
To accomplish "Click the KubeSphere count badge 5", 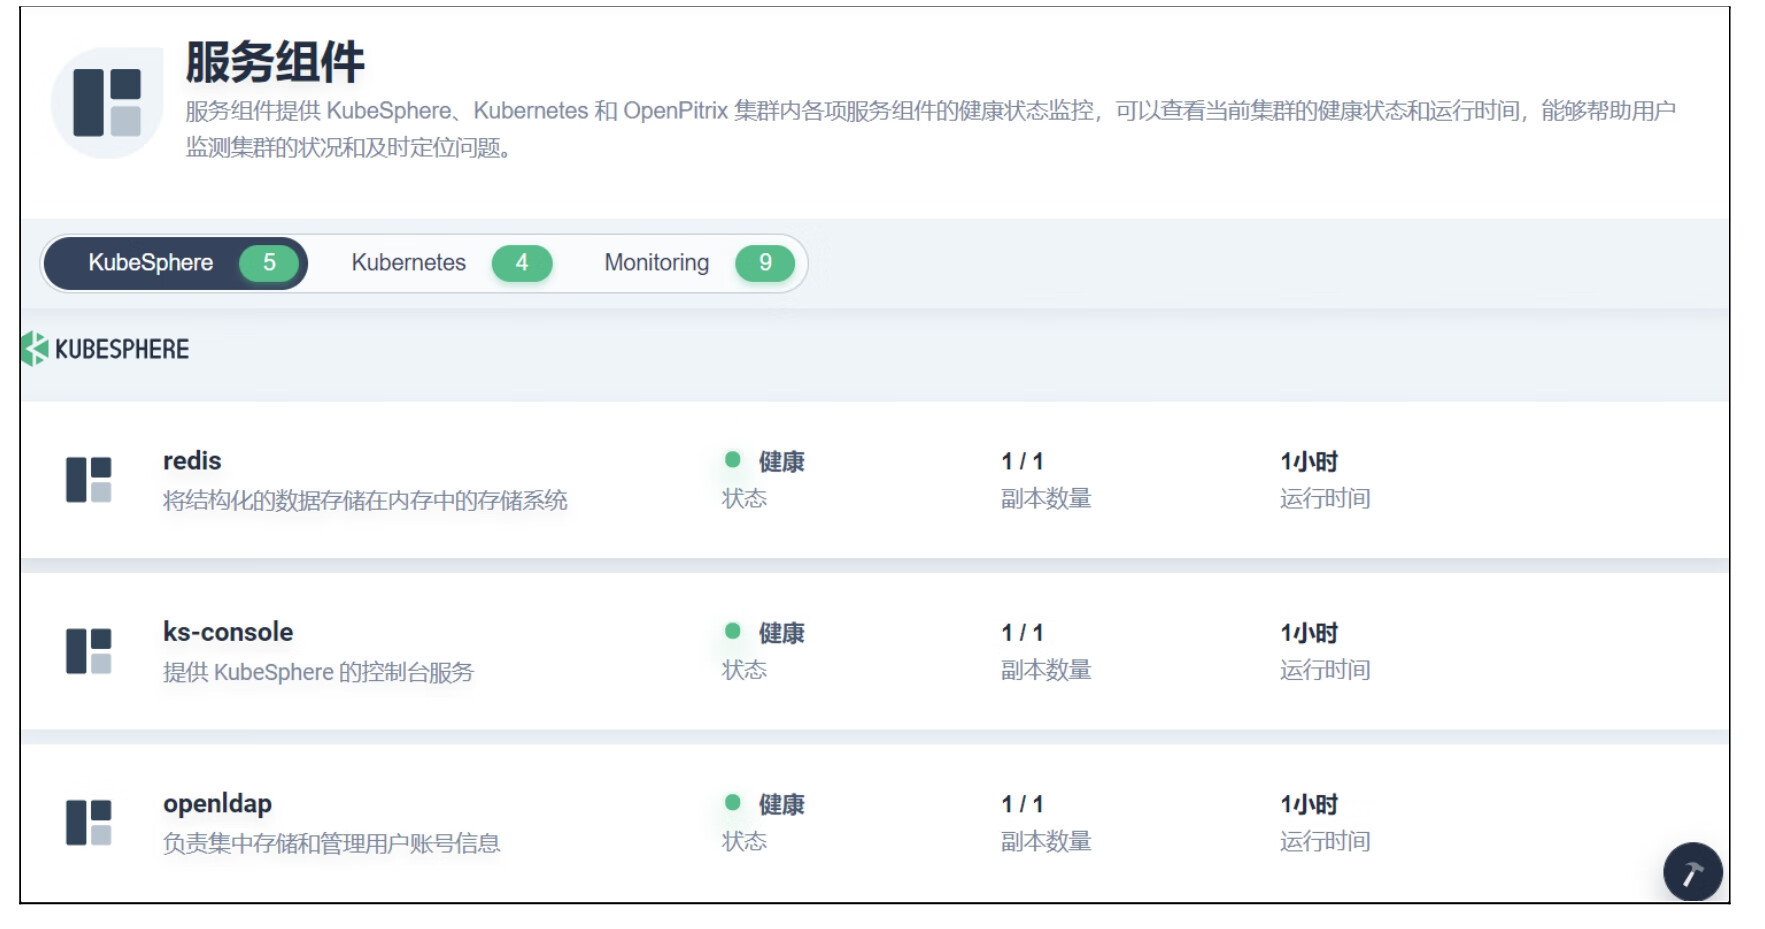I will (x=269, y=263).
